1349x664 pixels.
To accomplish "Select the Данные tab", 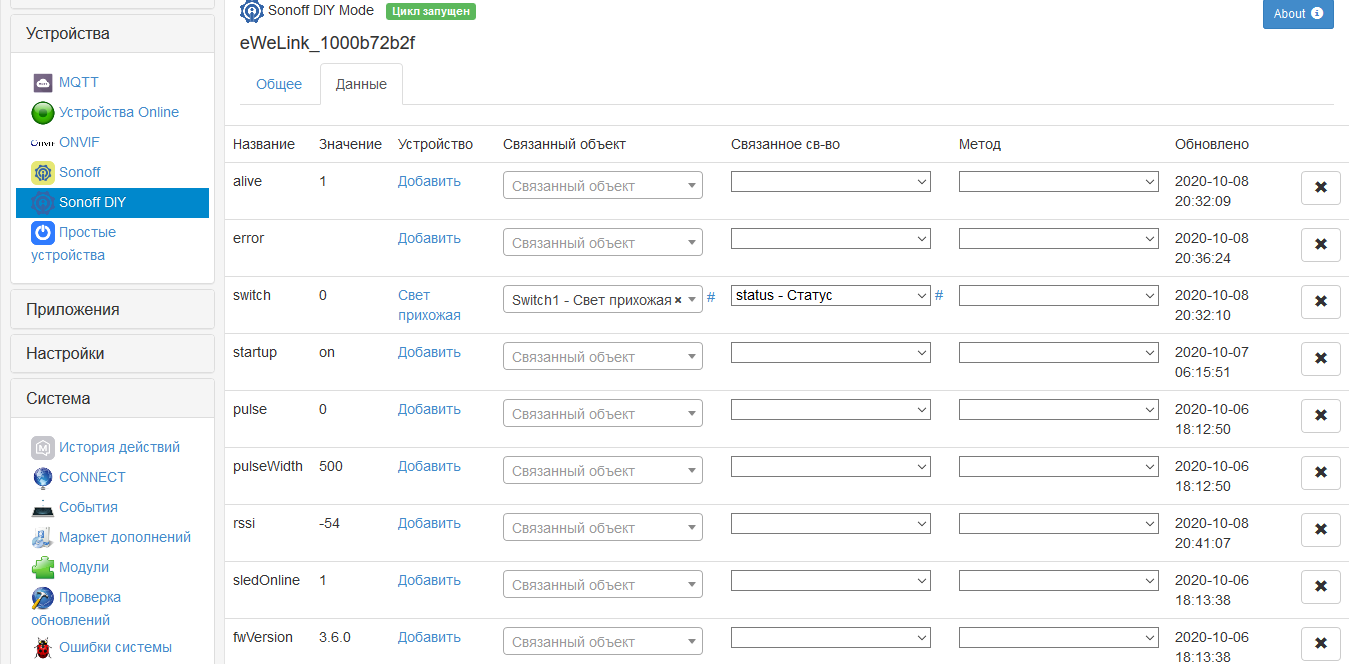I will point(361,84).
